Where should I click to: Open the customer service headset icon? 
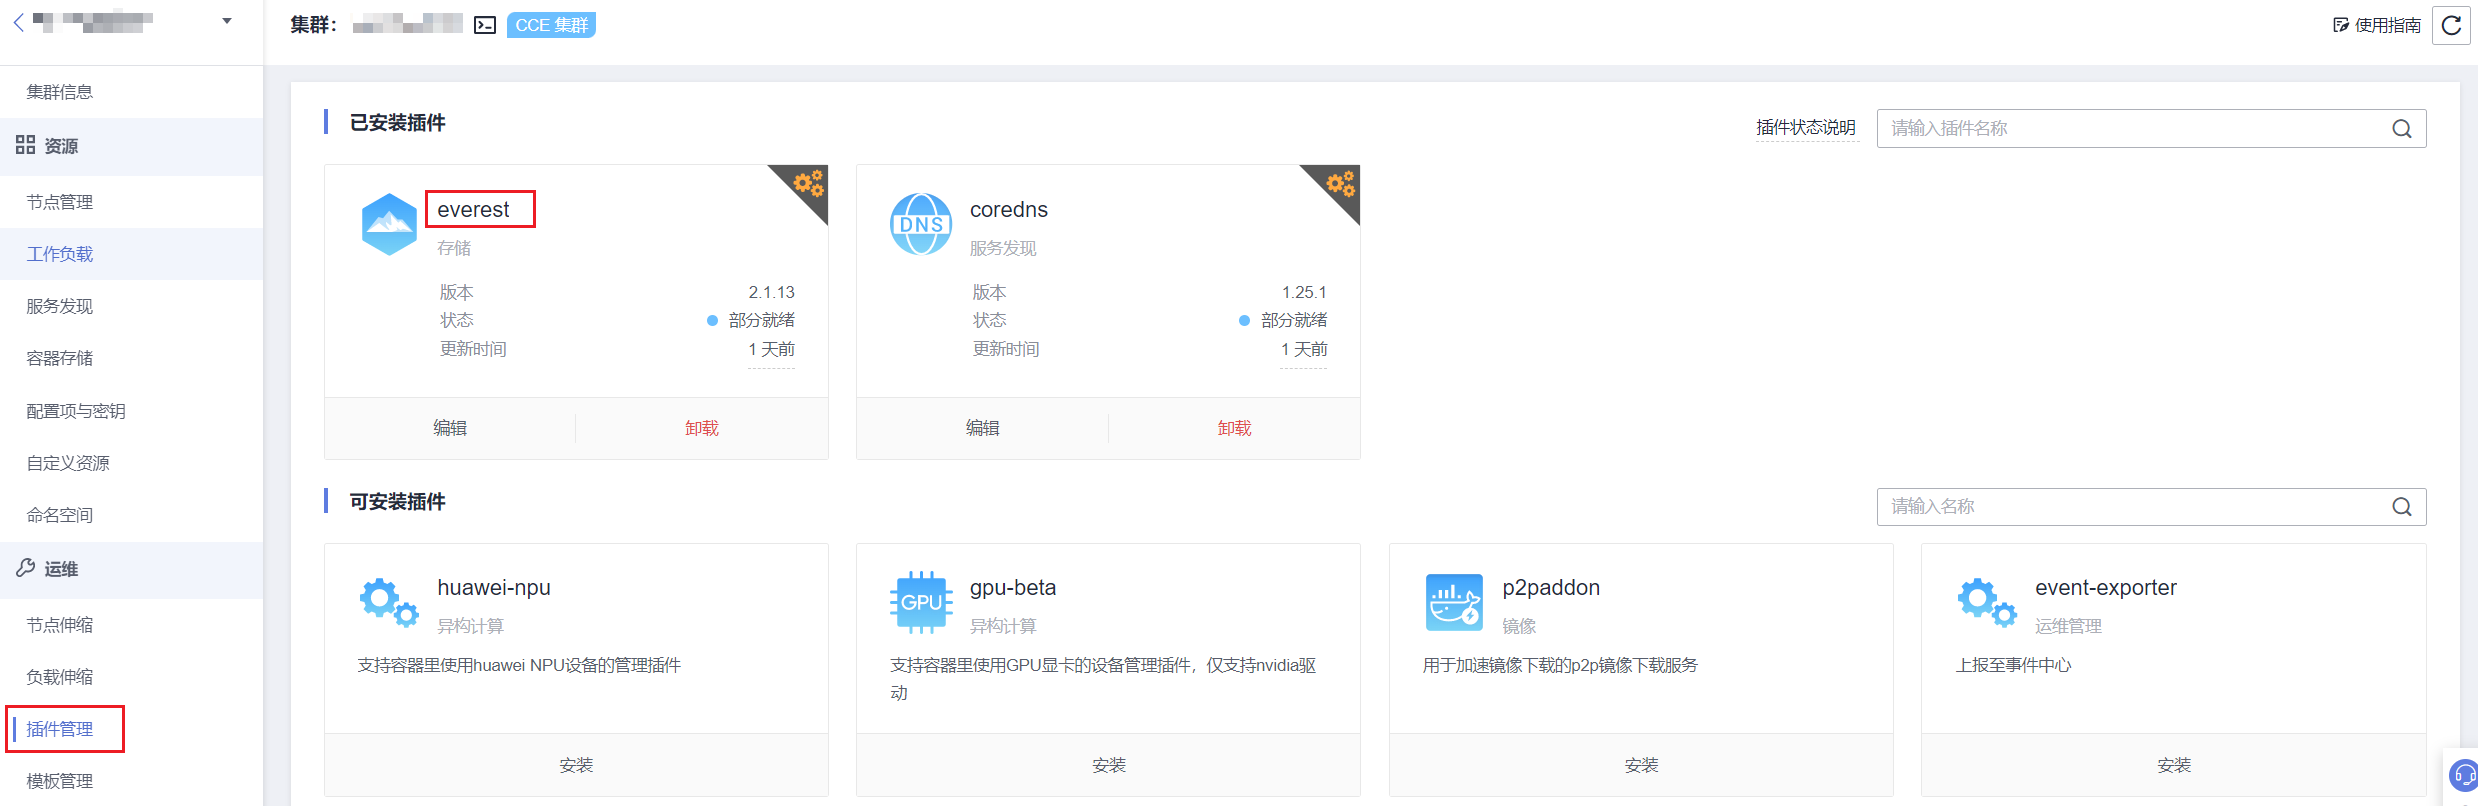[2464, 775]
